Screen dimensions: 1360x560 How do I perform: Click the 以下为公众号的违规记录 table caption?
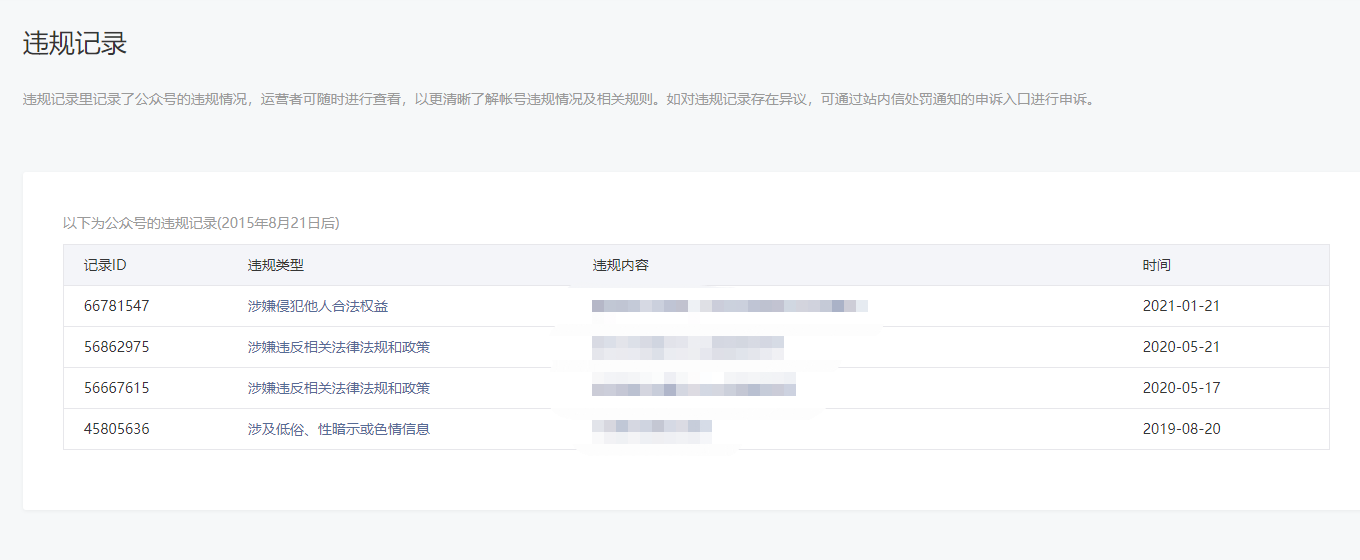[x=201, y=223]
